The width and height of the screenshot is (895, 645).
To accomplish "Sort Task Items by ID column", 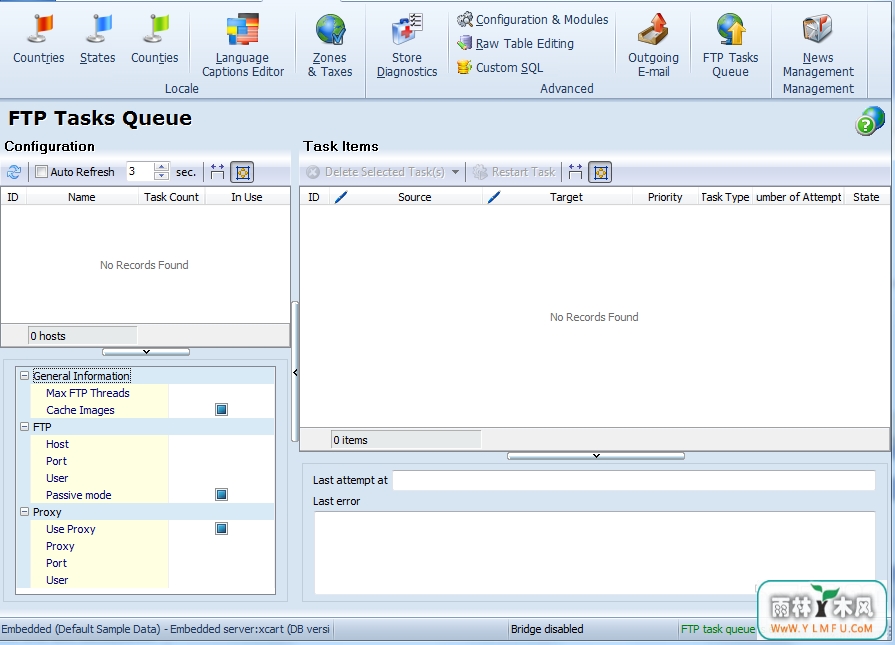I will [x=314, y=197].
